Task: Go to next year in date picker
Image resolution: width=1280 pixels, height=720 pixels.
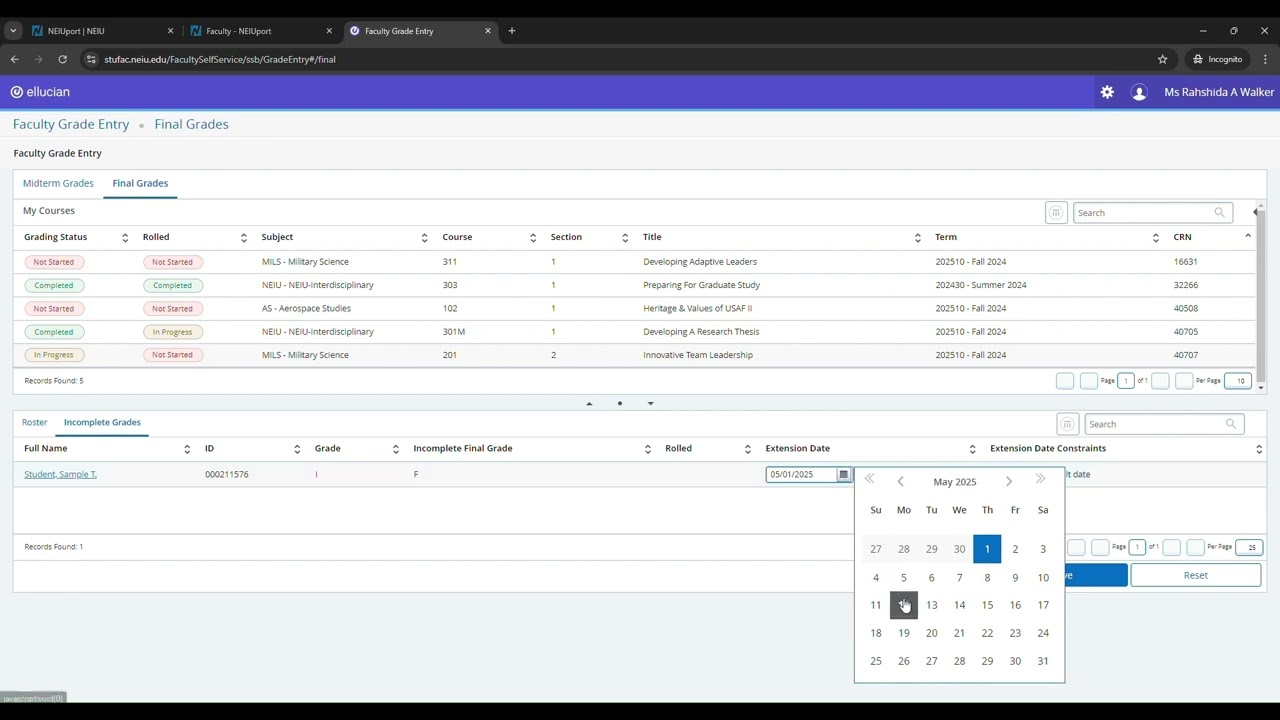Action: point(1040,480)
